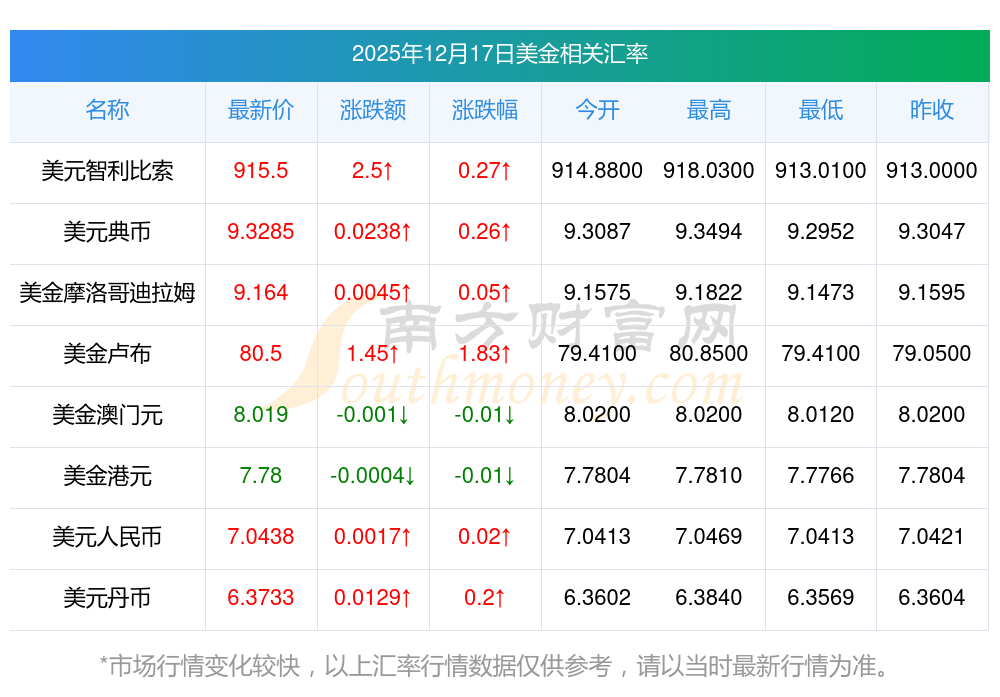Click the row name 美元丹币
The height and width of the screenshot is (697, 1000).
[107, 598]
